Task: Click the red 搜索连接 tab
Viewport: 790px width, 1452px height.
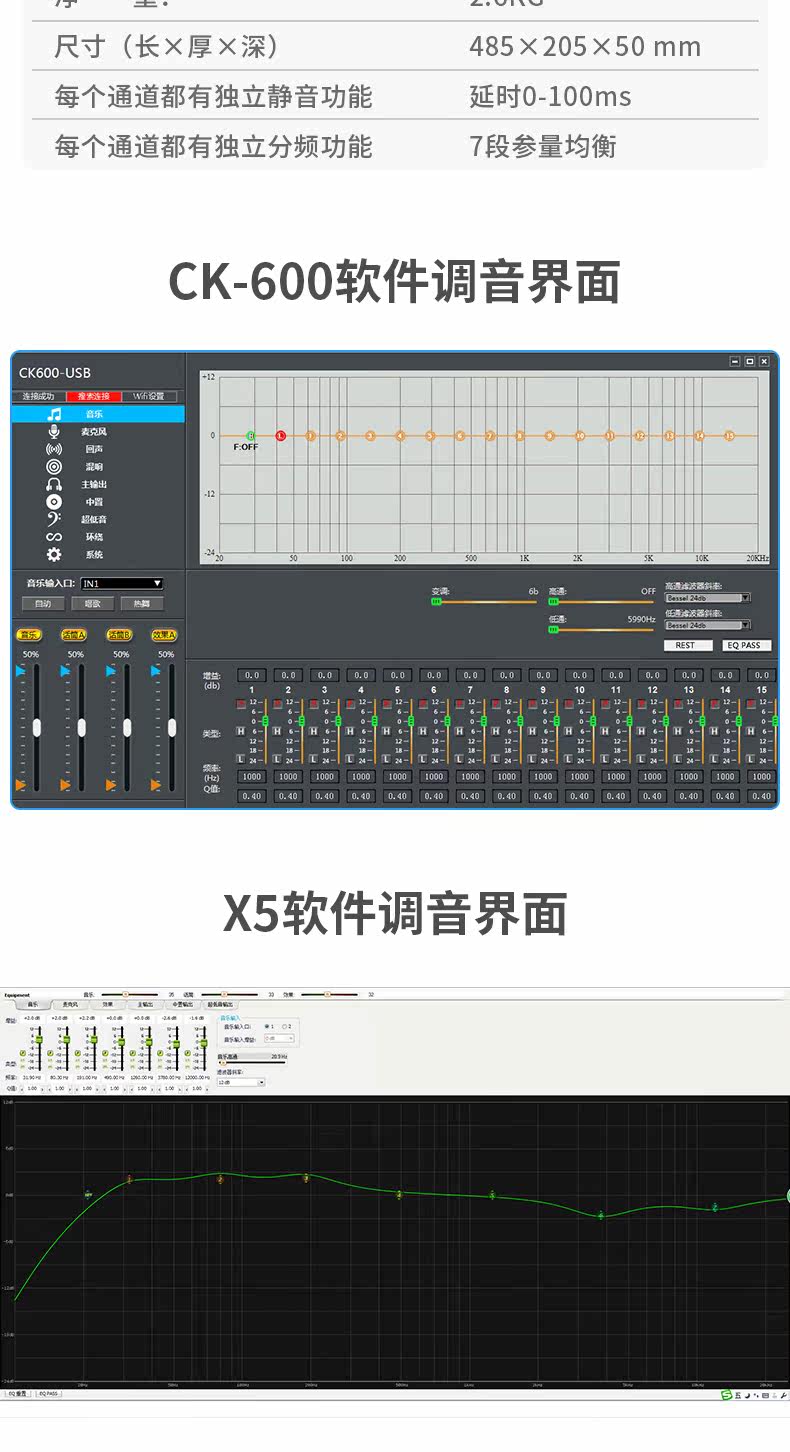Action: point(93,396)
